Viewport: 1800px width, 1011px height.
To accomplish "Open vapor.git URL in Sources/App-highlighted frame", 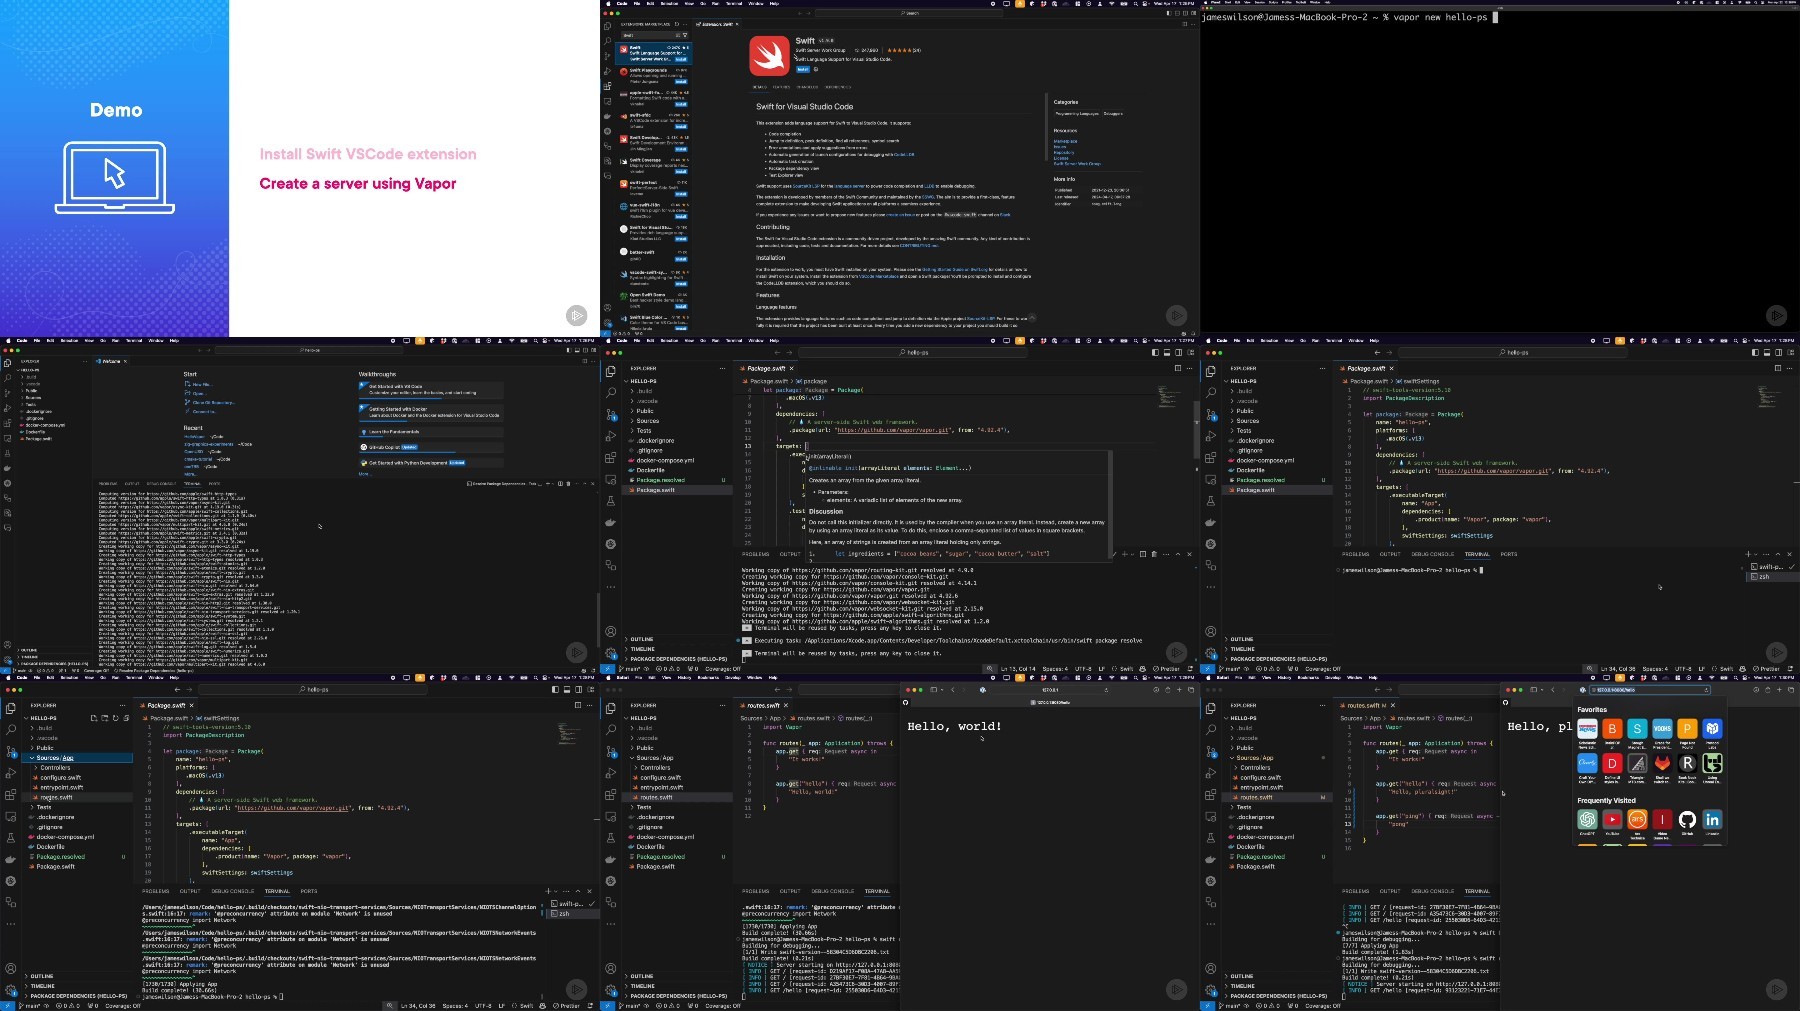I will click(293, 808).
